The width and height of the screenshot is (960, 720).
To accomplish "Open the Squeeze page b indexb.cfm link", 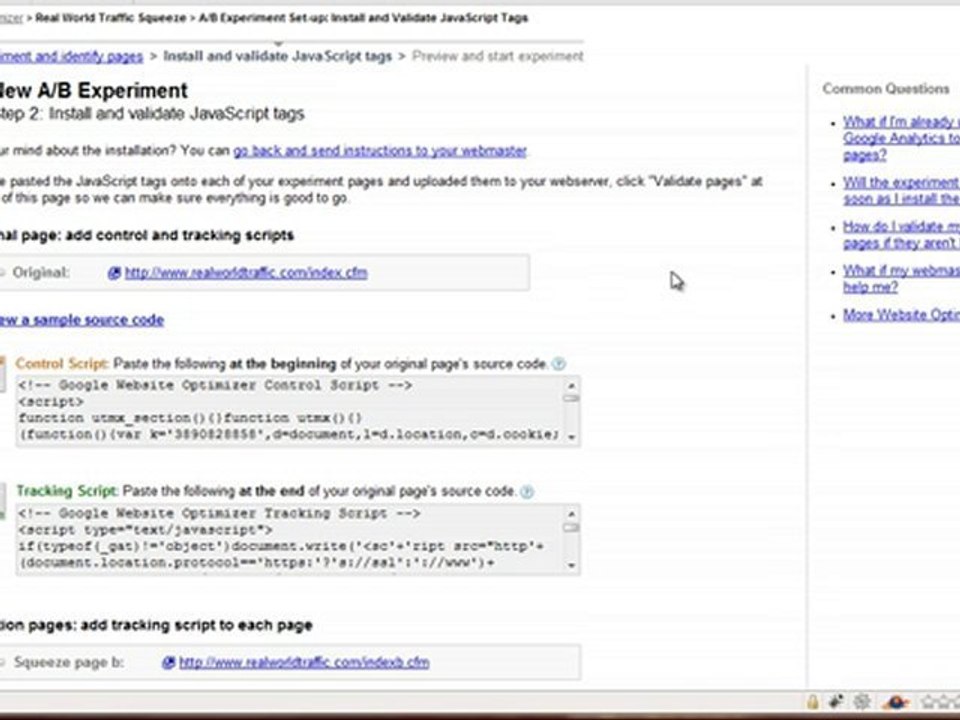I will coord(304,662).
